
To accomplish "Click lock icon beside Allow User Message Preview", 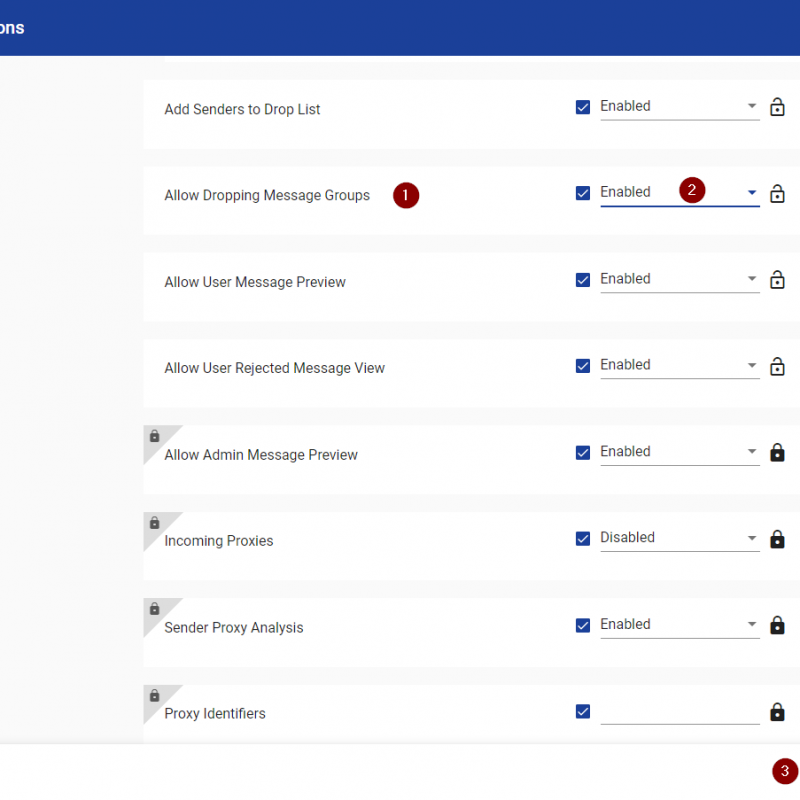I will click(x=777, y=280).
